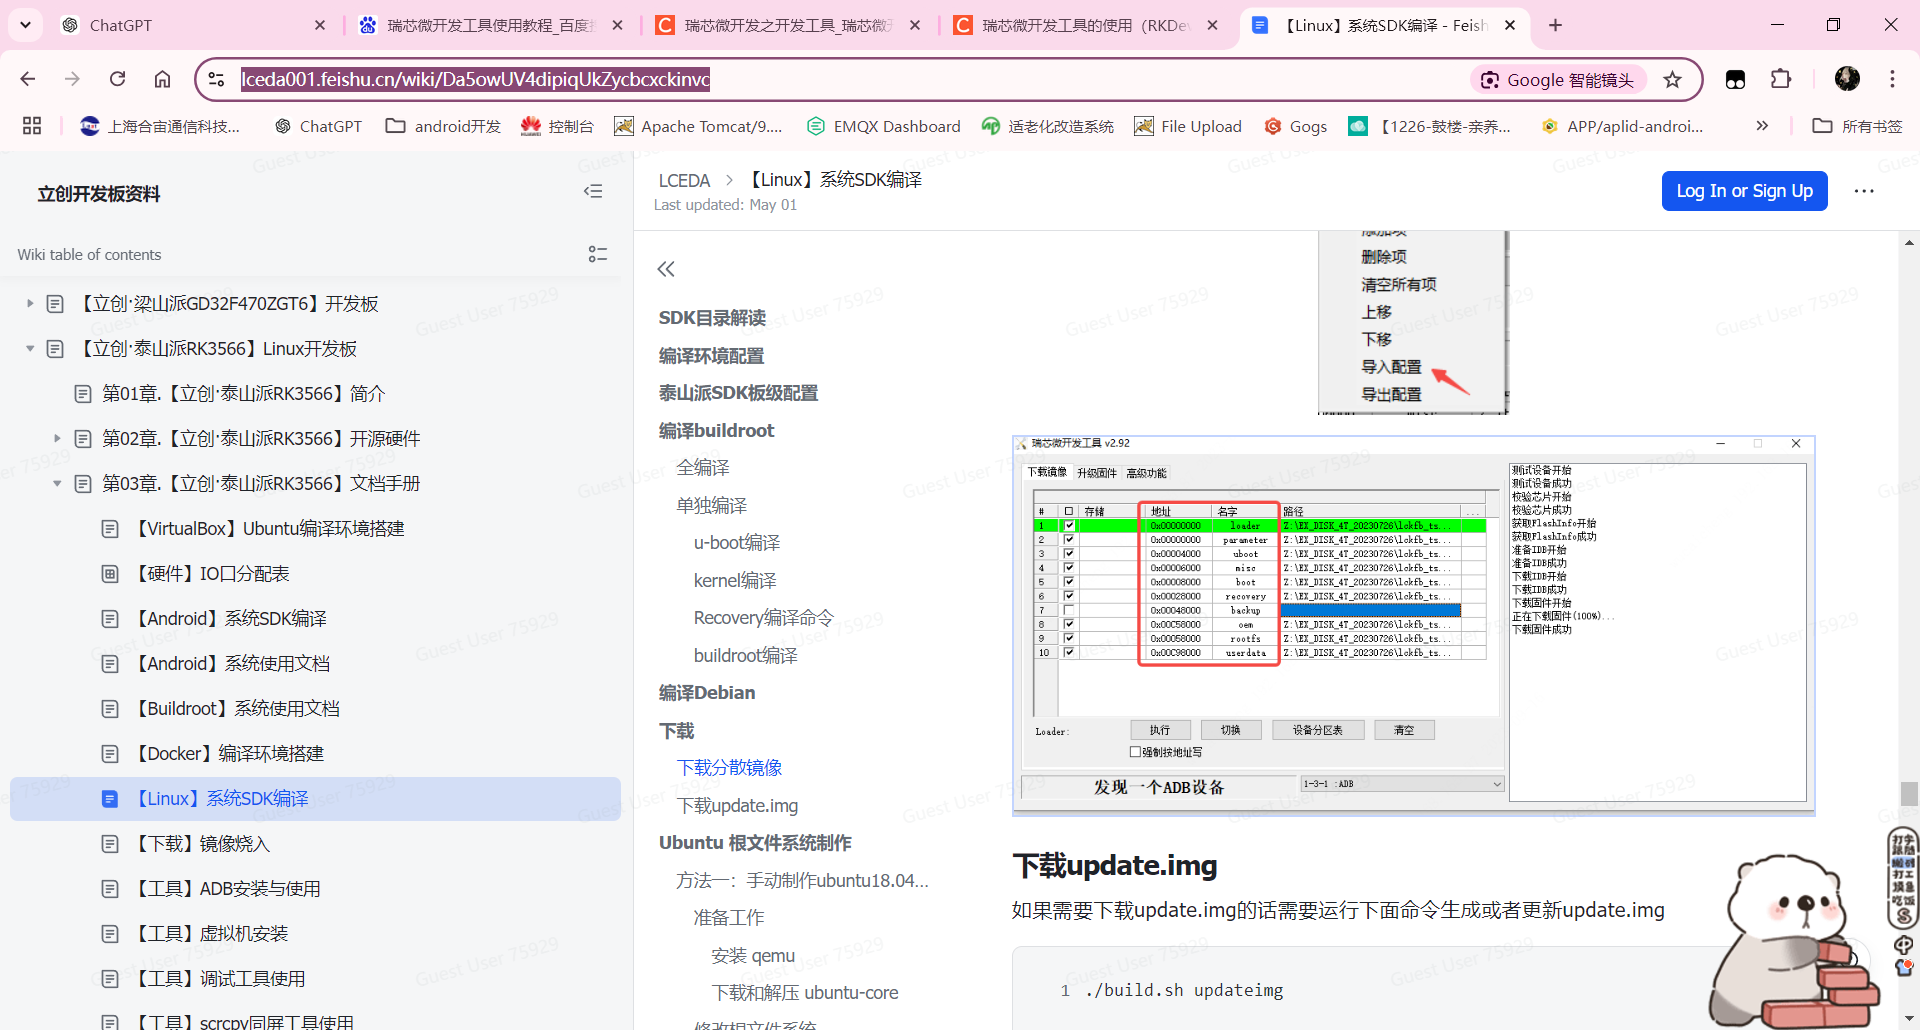Switch to the ChatGPT browser tab

point(190,25)
